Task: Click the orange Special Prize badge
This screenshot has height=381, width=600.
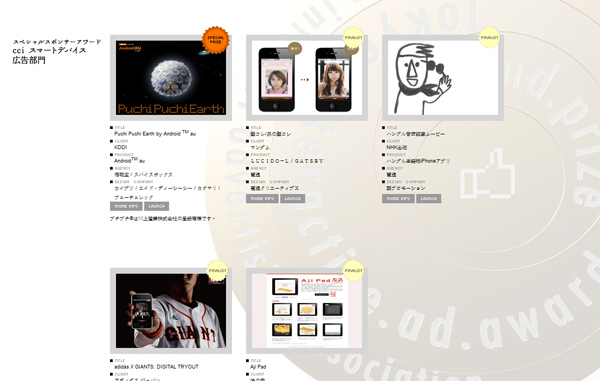Action: pyautogui.click(x=216, y=39)
